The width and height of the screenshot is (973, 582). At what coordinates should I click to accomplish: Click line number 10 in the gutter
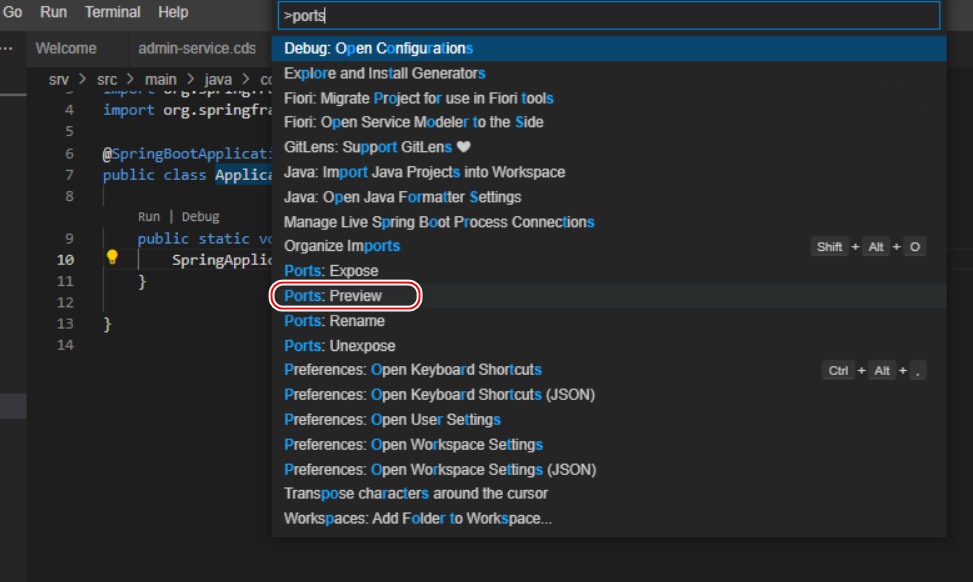click(x=65, y=260)
